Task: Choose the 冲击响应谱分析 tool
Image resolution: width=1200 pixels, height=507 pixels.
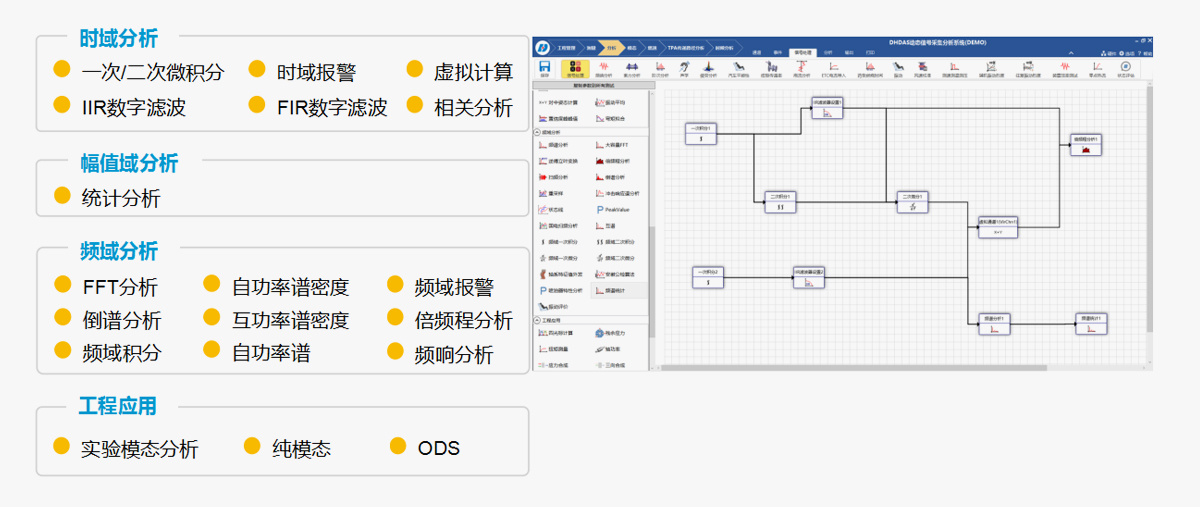Action: (x=617, y=193)
